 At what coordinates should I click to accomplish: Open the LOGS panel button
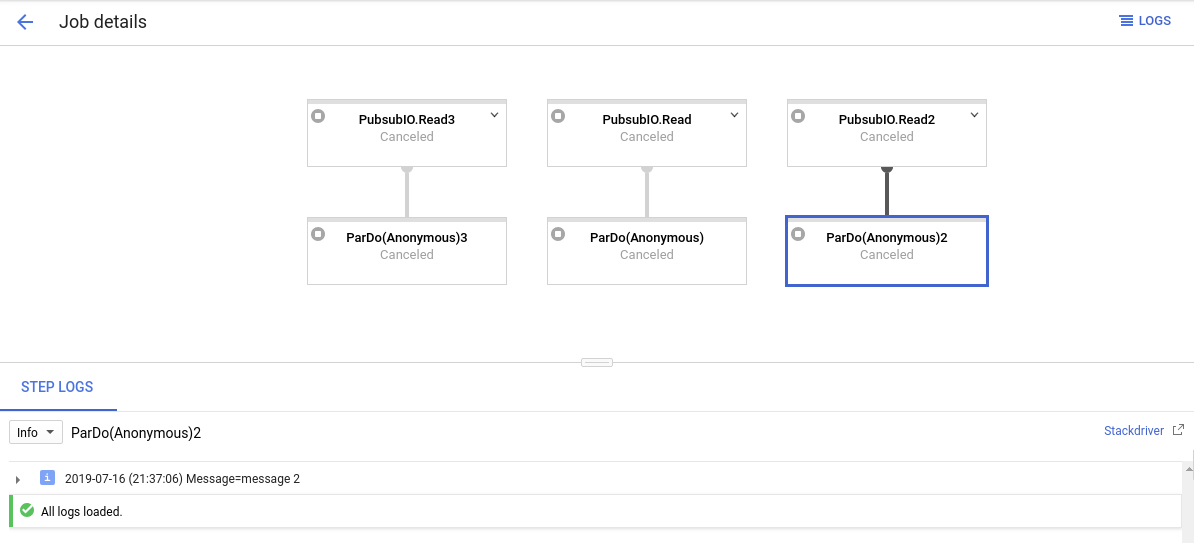[1145, 21]
